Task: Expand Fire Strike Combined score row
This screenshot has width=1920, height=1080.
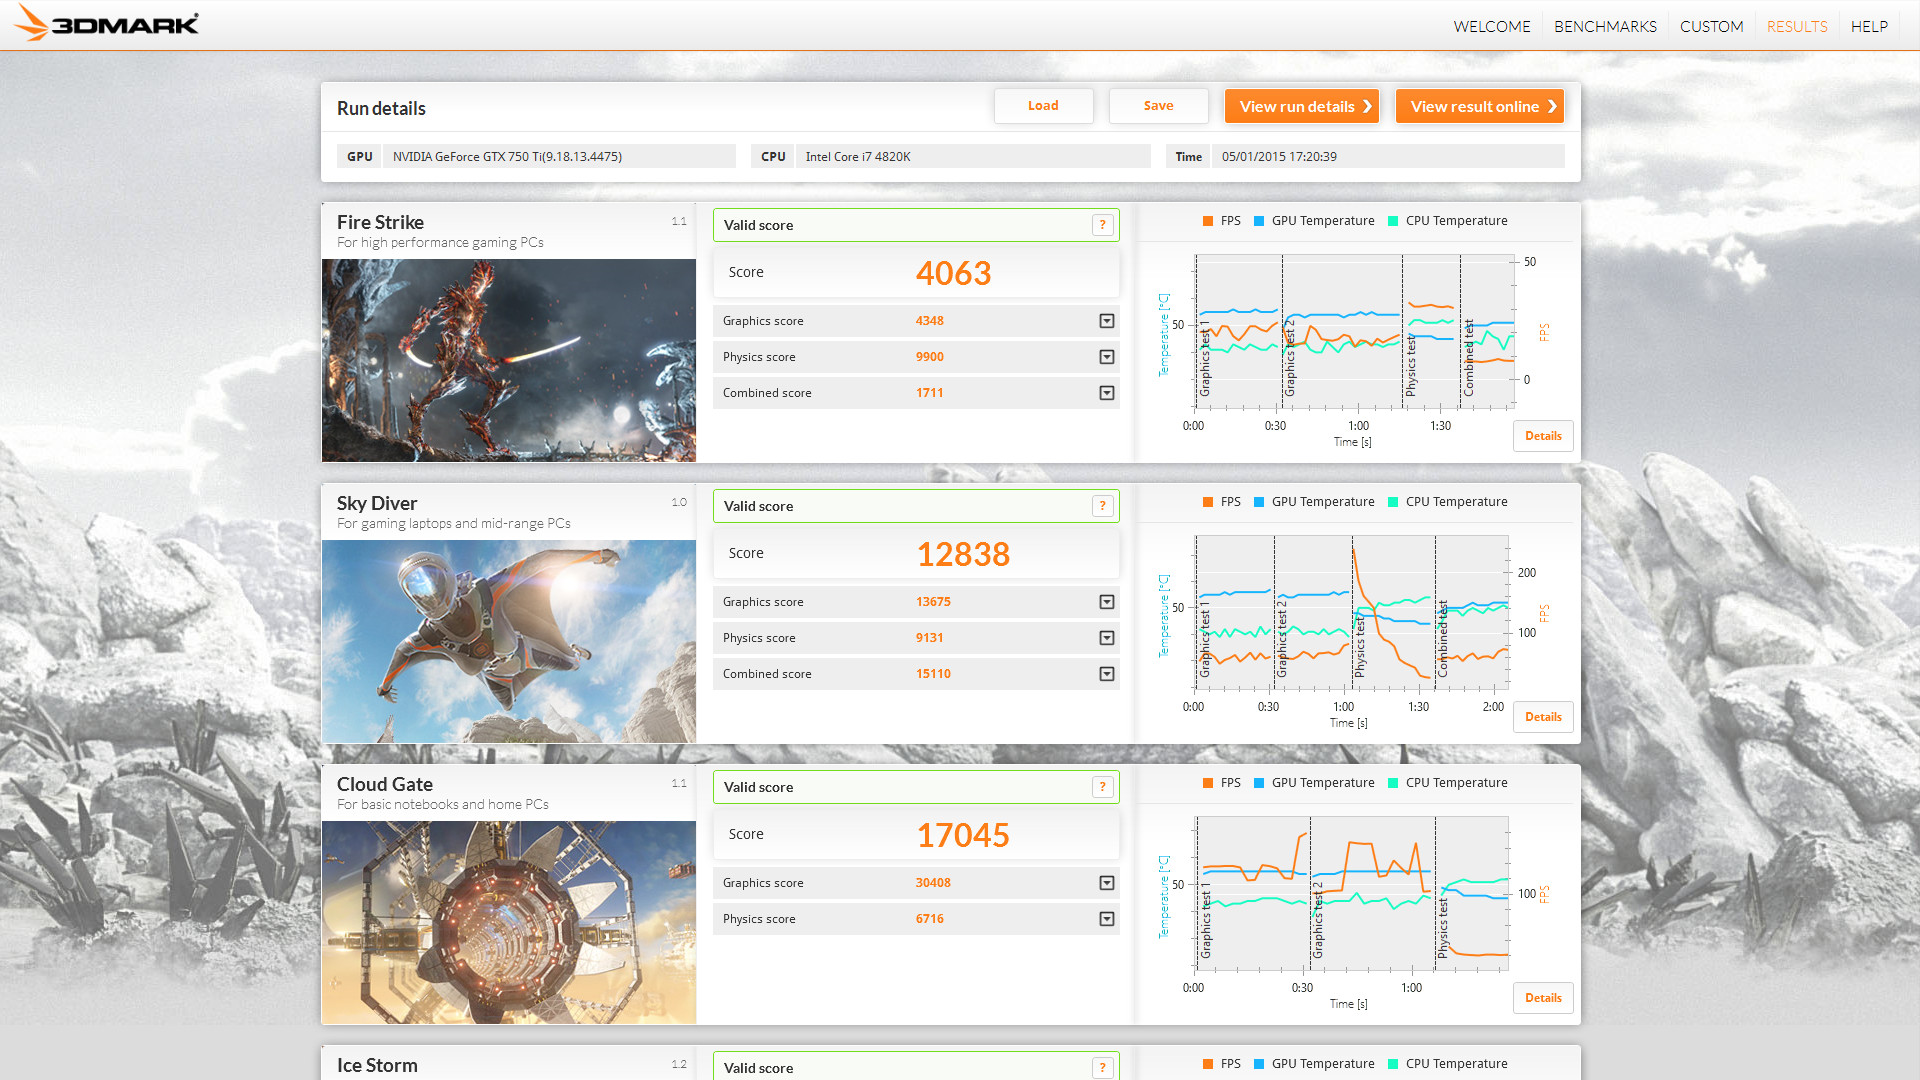Action: coord(1106,393)
